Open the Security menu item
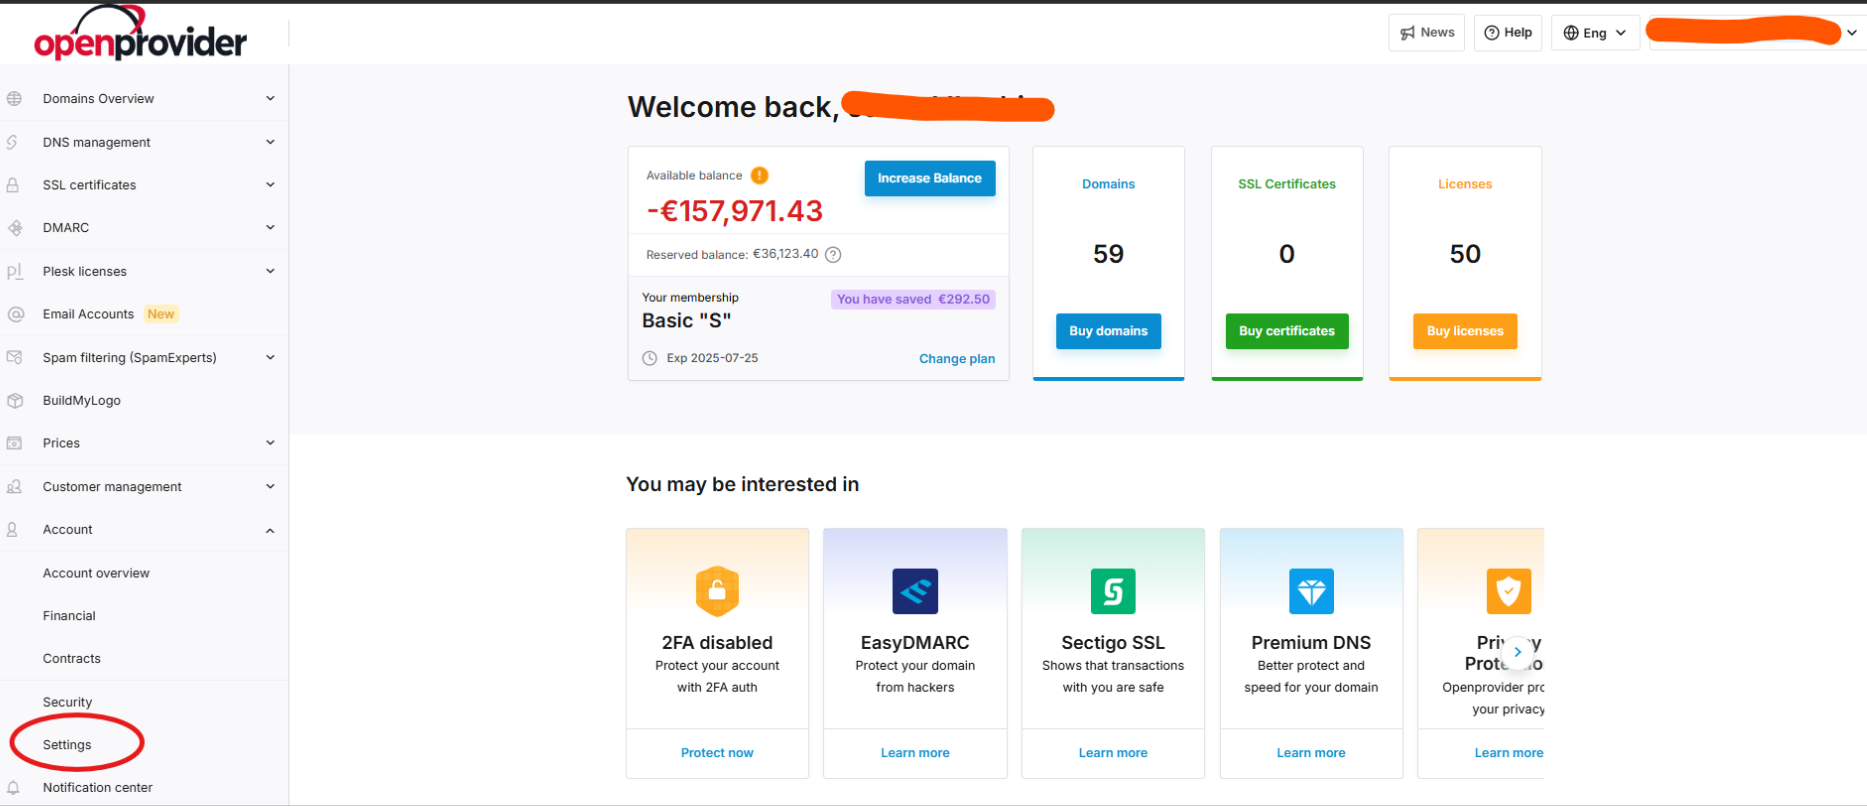 coord(67,702)
